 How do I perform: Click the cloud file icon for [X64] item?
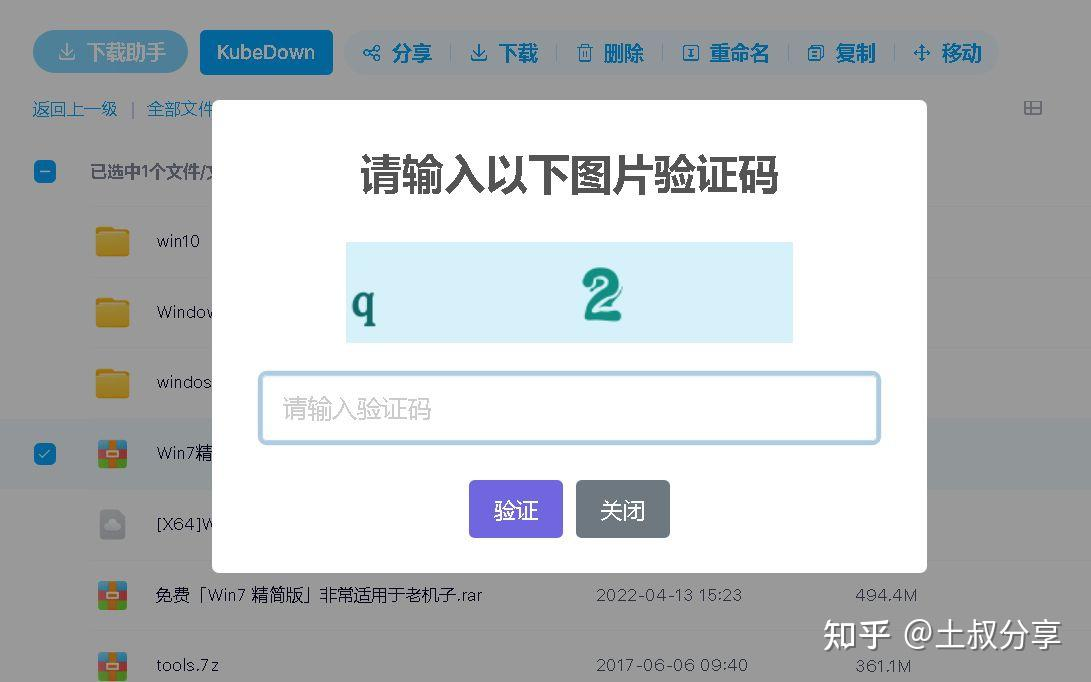pos(112,524)
